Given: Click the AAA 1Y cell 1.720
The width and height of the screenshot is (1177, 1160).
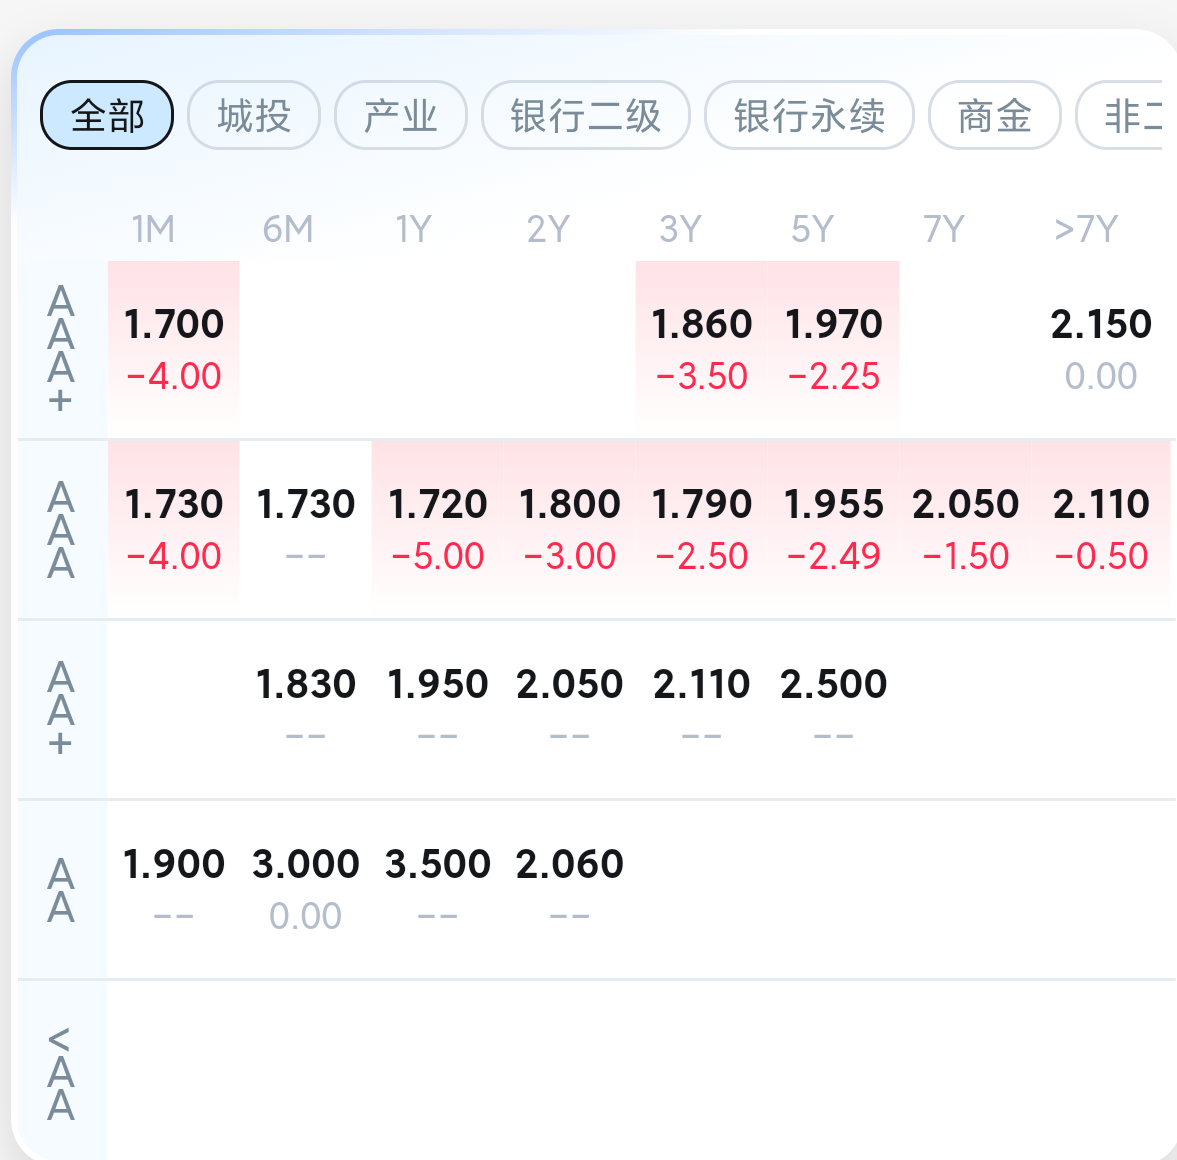Looking at the screenshot, I should point(438,529).
